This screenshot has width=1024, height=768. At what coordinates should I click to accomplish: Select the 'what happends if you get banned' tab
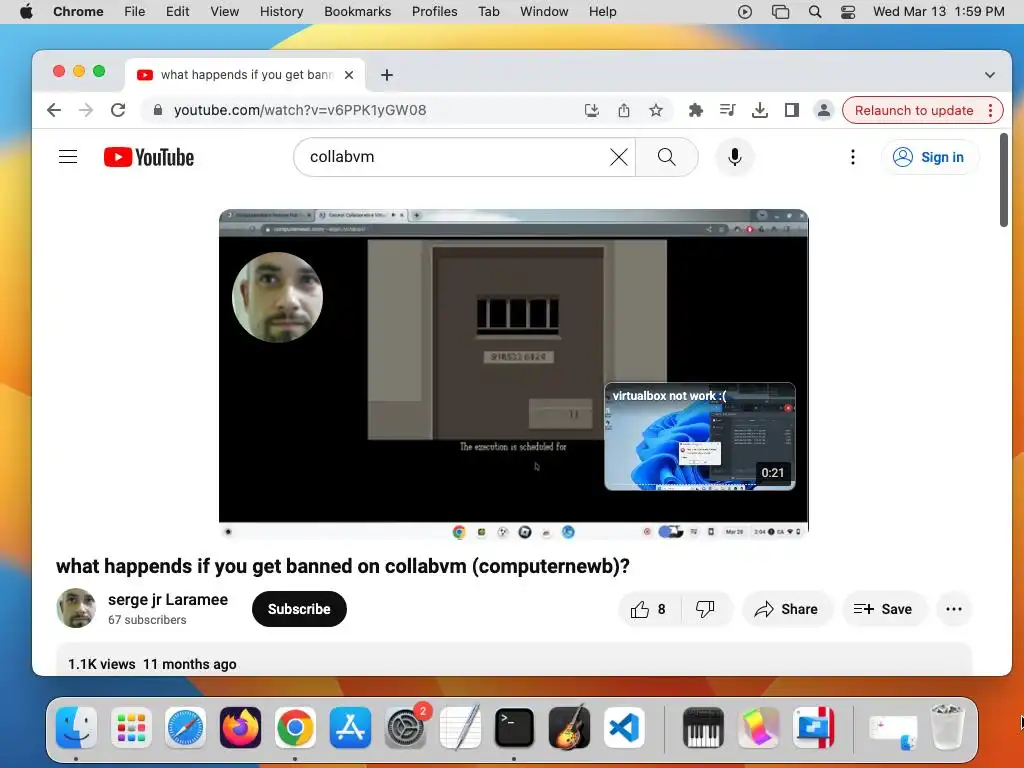(245, 75)
